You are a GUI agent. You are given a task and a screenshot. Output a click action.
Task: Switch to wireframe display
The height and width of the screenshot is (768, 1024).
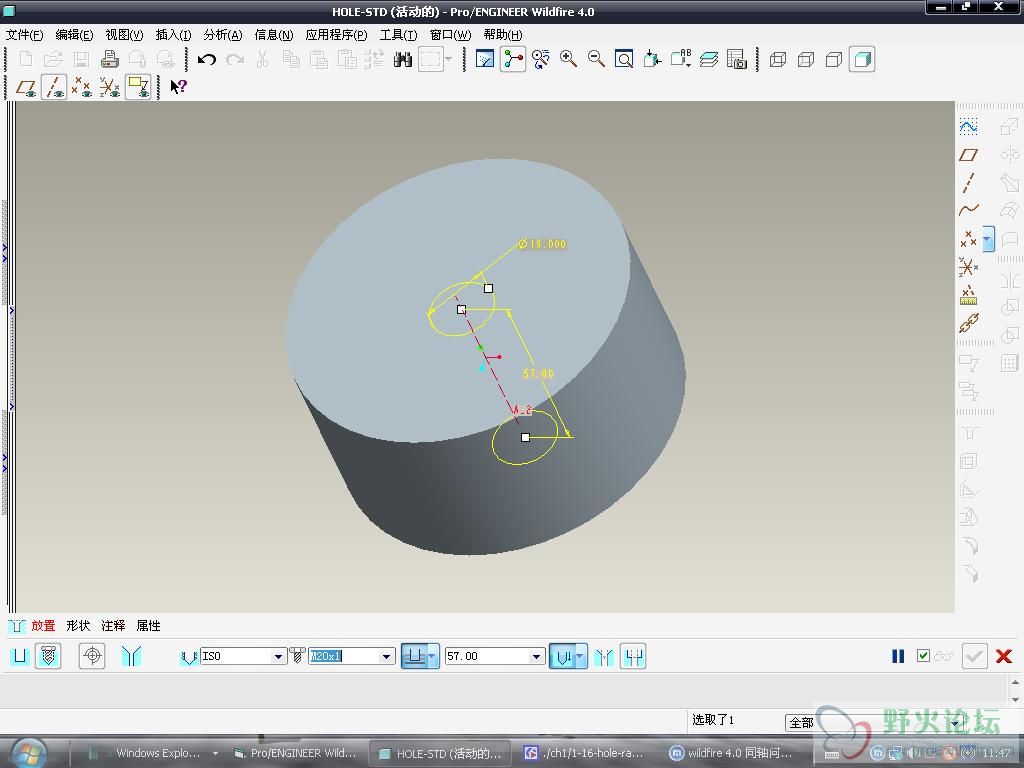(778, 59)
